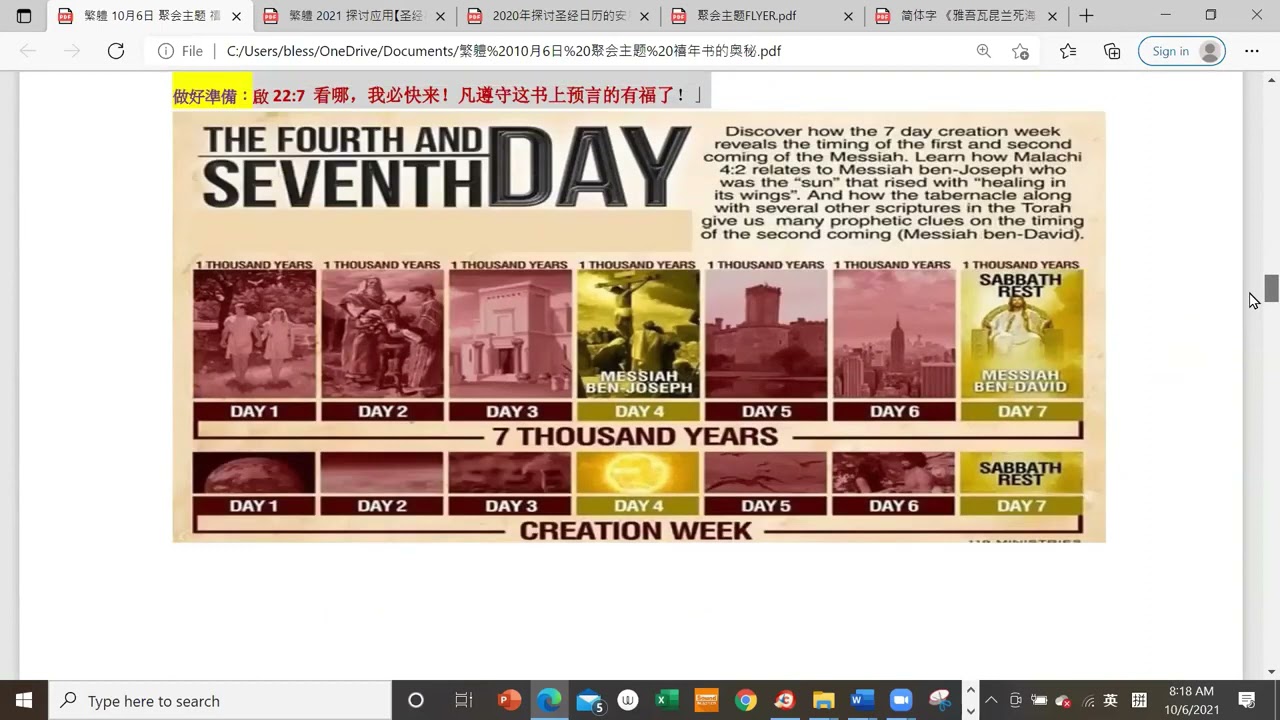Click Meet Now tray icon
The width and height of the screenshot is (1280, 720).
(x=1016, y=700)
